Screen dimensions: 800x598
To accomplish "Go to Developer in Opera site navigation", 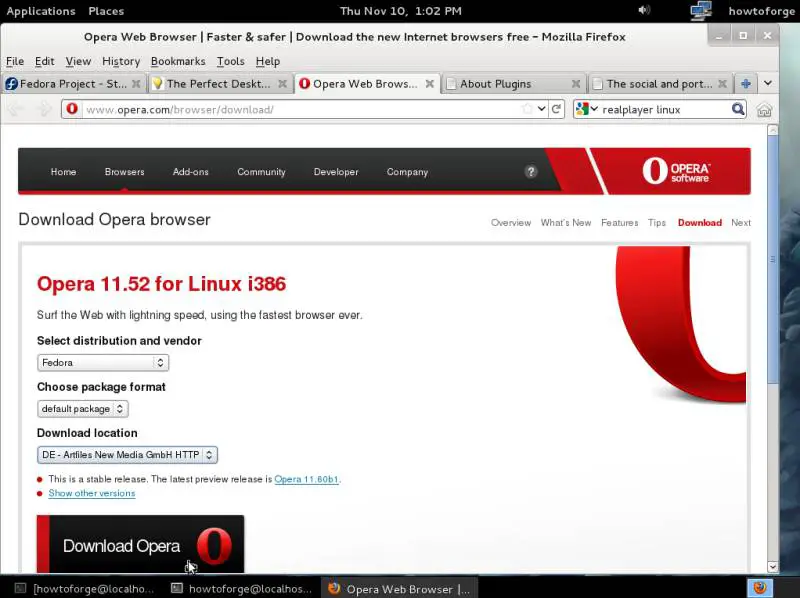I will pyautogui.click(x=336, y=172).
